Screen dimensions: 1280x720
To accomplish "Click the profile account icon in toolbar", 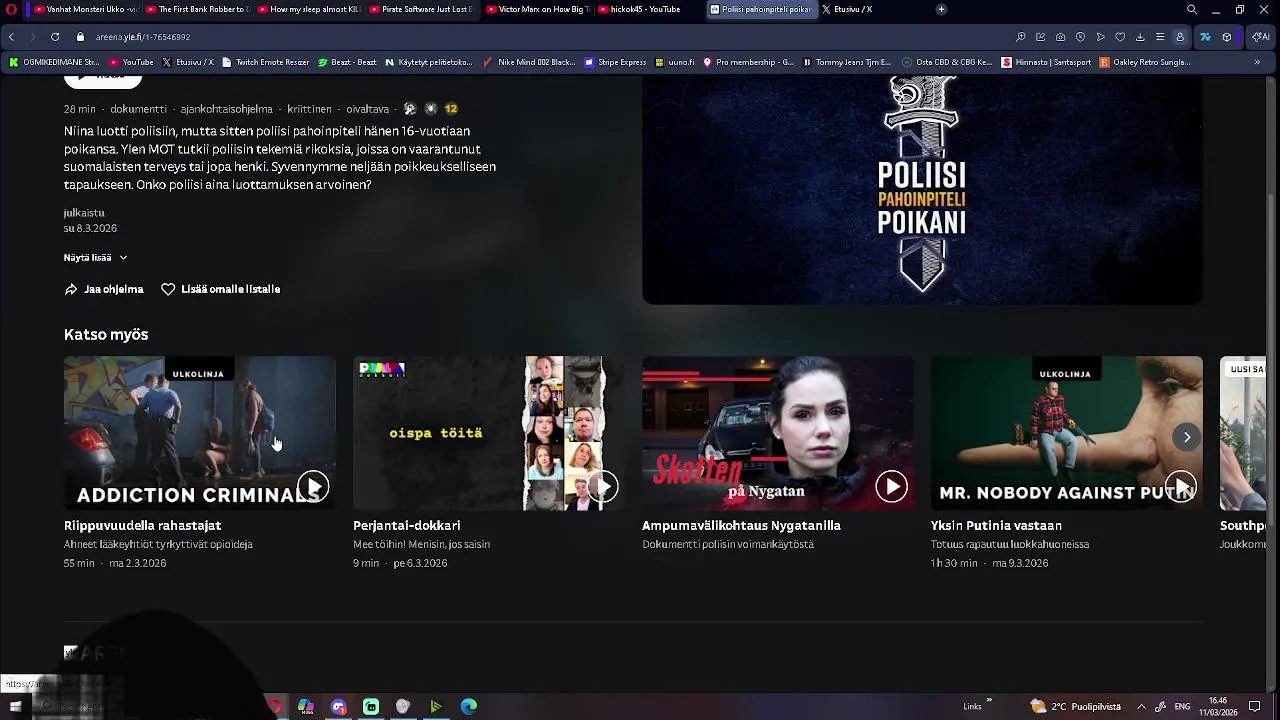I will pyautogui.click(x=1180, y=37).
